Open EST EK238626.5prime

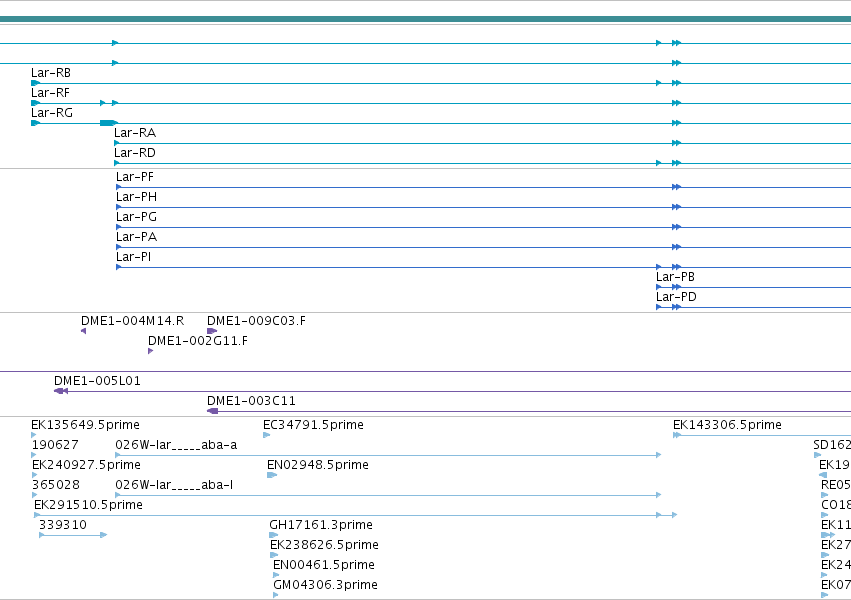pos(325,546)
